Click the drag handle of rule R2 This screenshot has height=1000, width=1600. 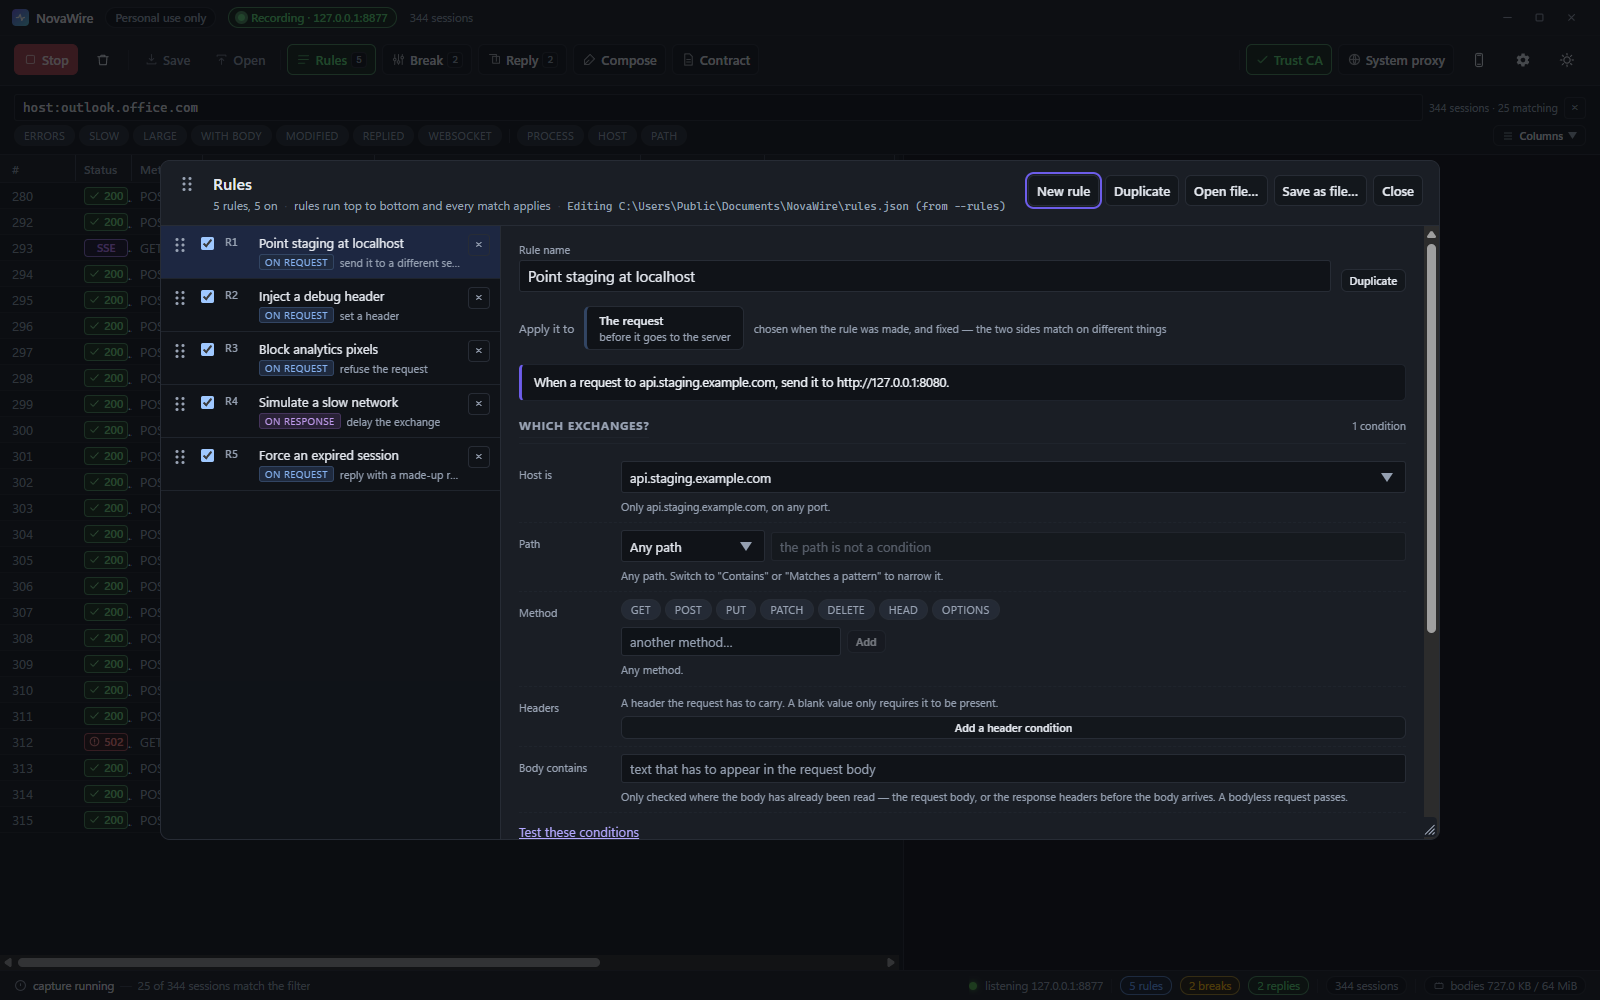(180, 298)
